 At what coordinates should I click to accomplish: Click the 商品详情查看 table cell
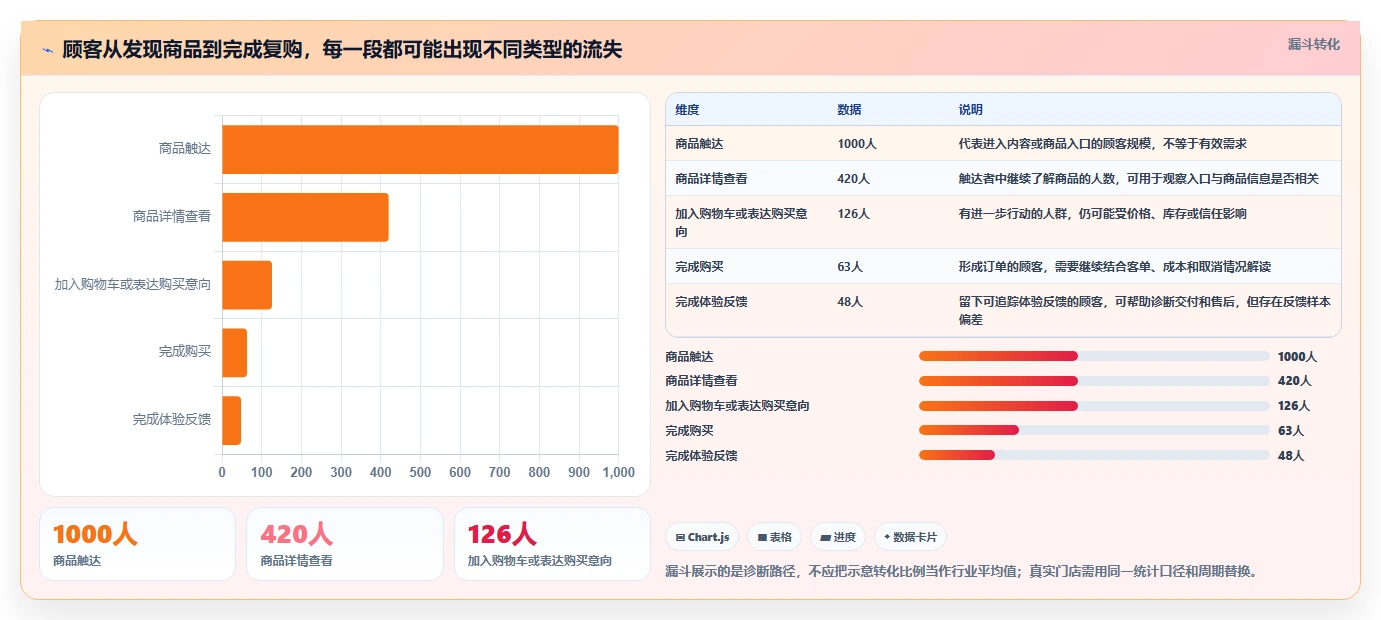[711, 179]
